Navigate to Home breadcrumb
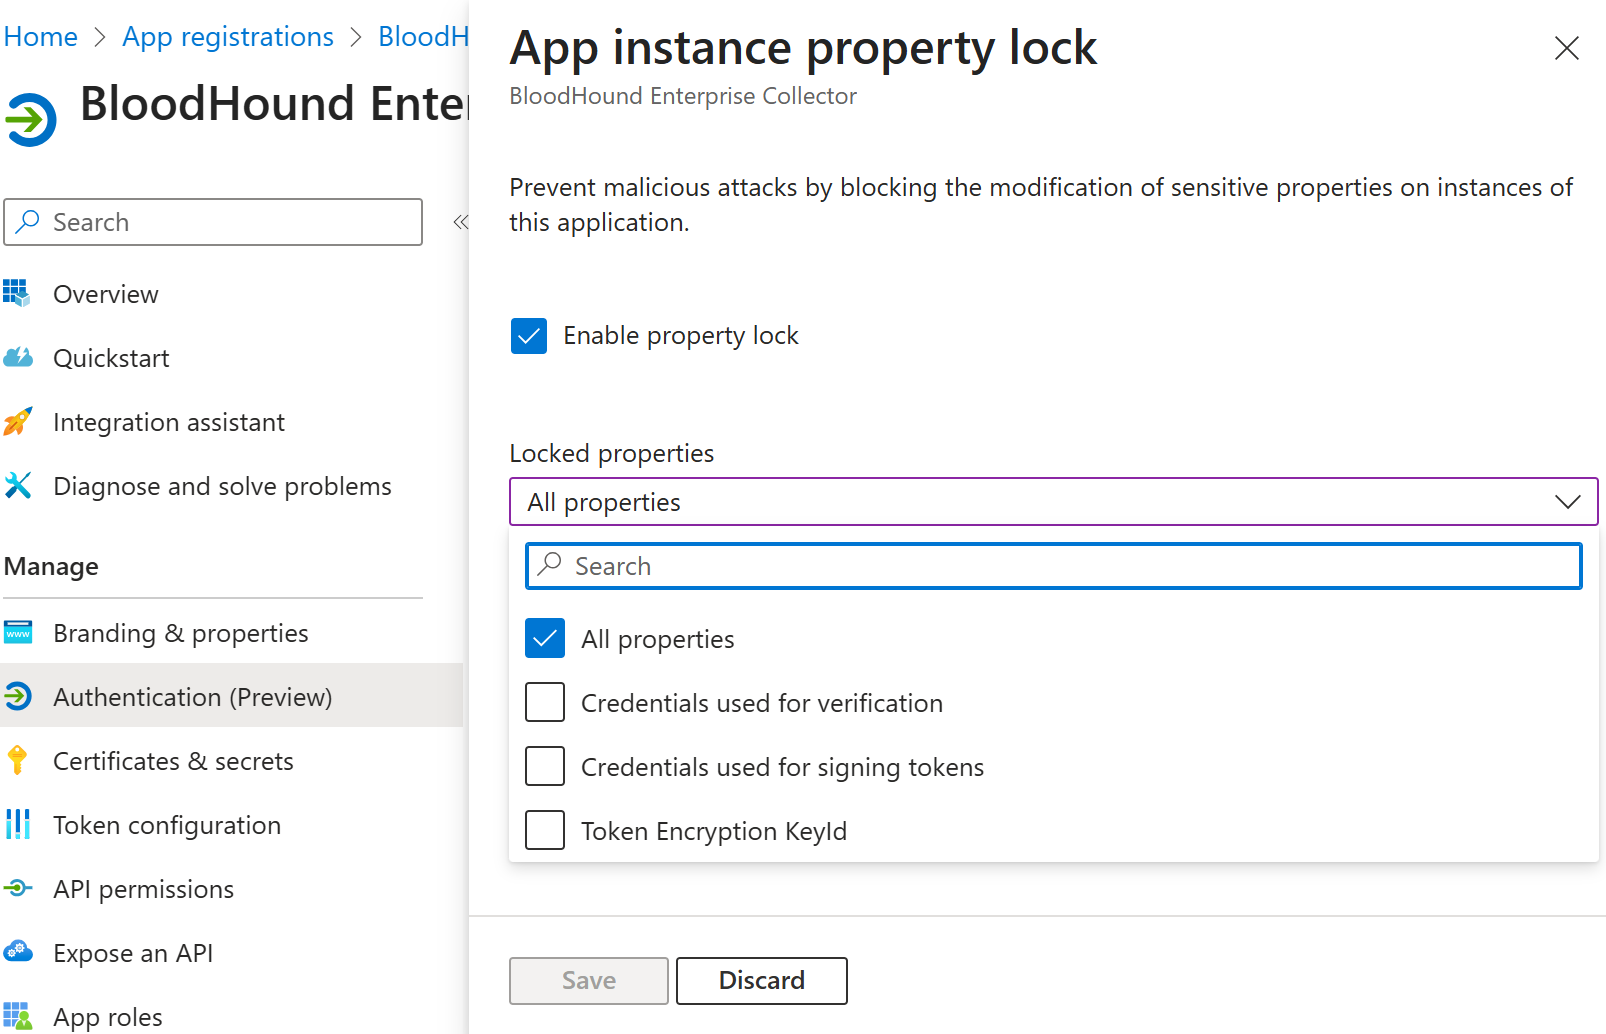1606x1034 pixels. [x=41, y=37]
